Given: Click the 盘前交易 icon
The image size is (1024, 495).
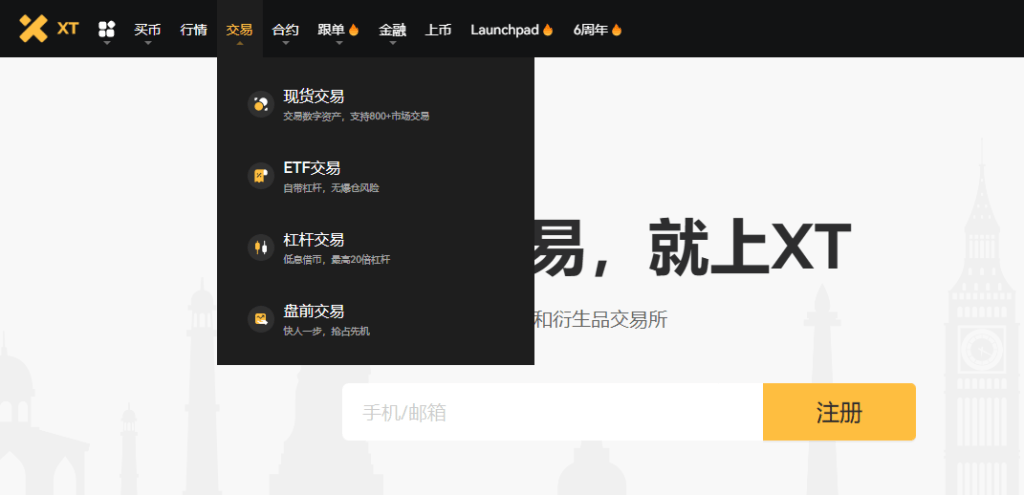Looking at the screenshot, I should 260,319.
